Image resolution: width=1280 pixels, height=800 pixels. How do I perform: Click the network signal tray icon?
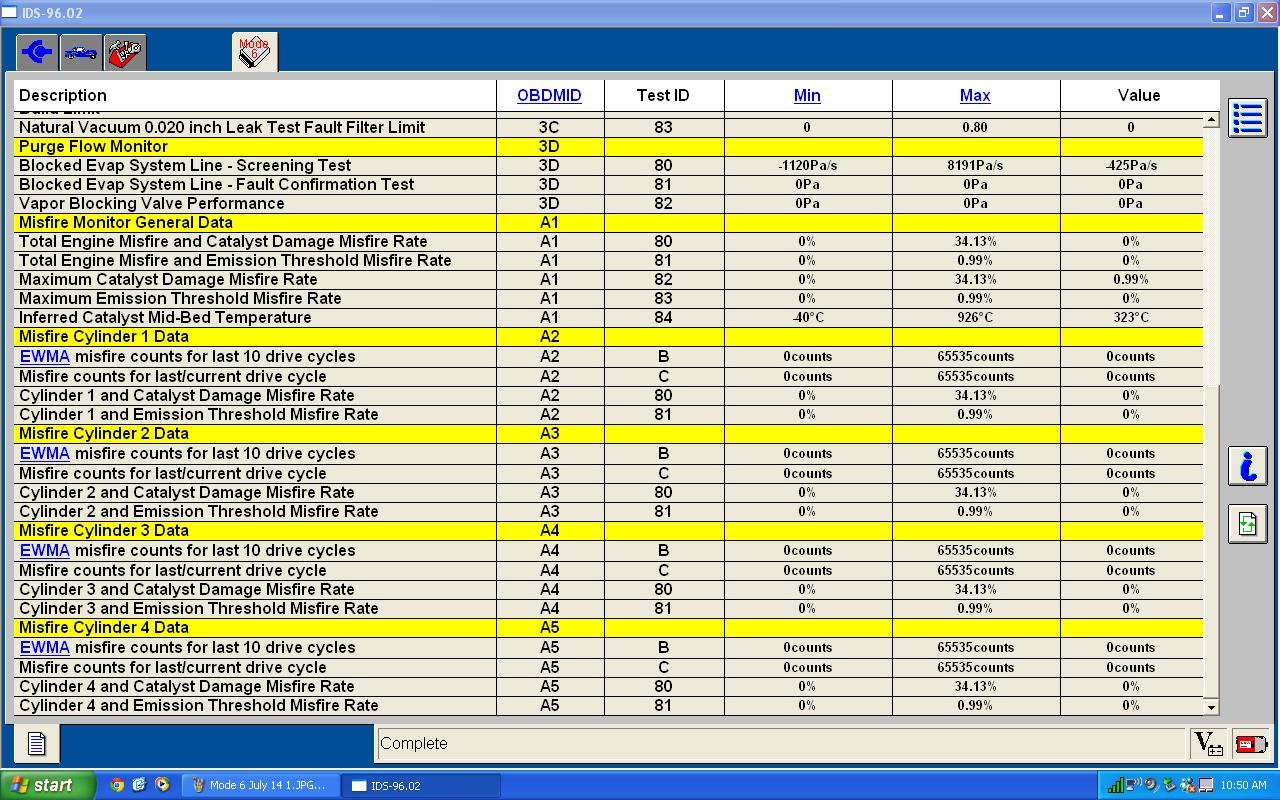1116,785
